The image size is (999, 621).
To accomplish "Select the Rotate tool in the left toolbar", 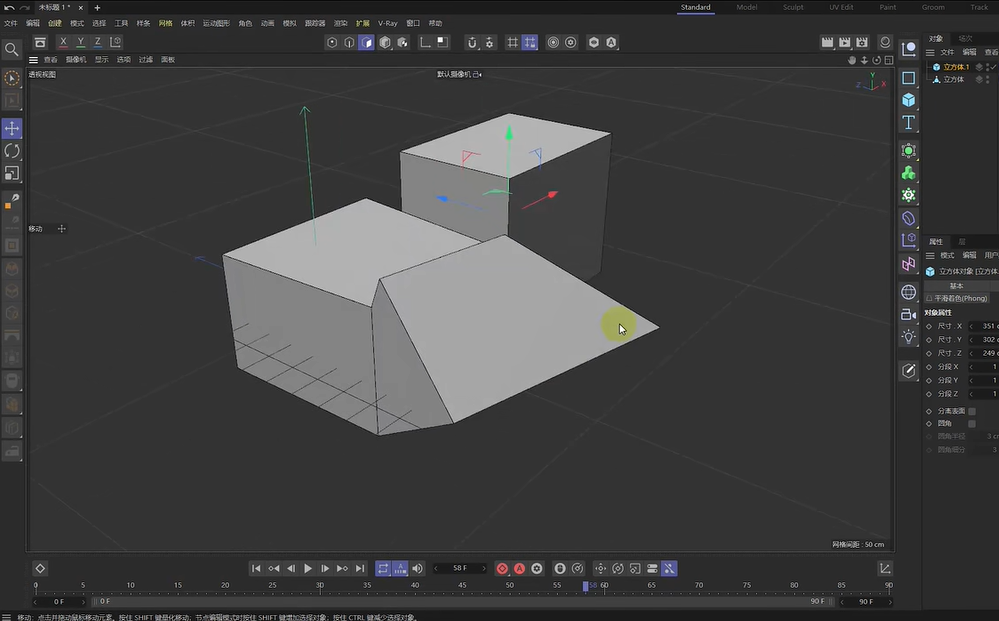I will point(12,150).
